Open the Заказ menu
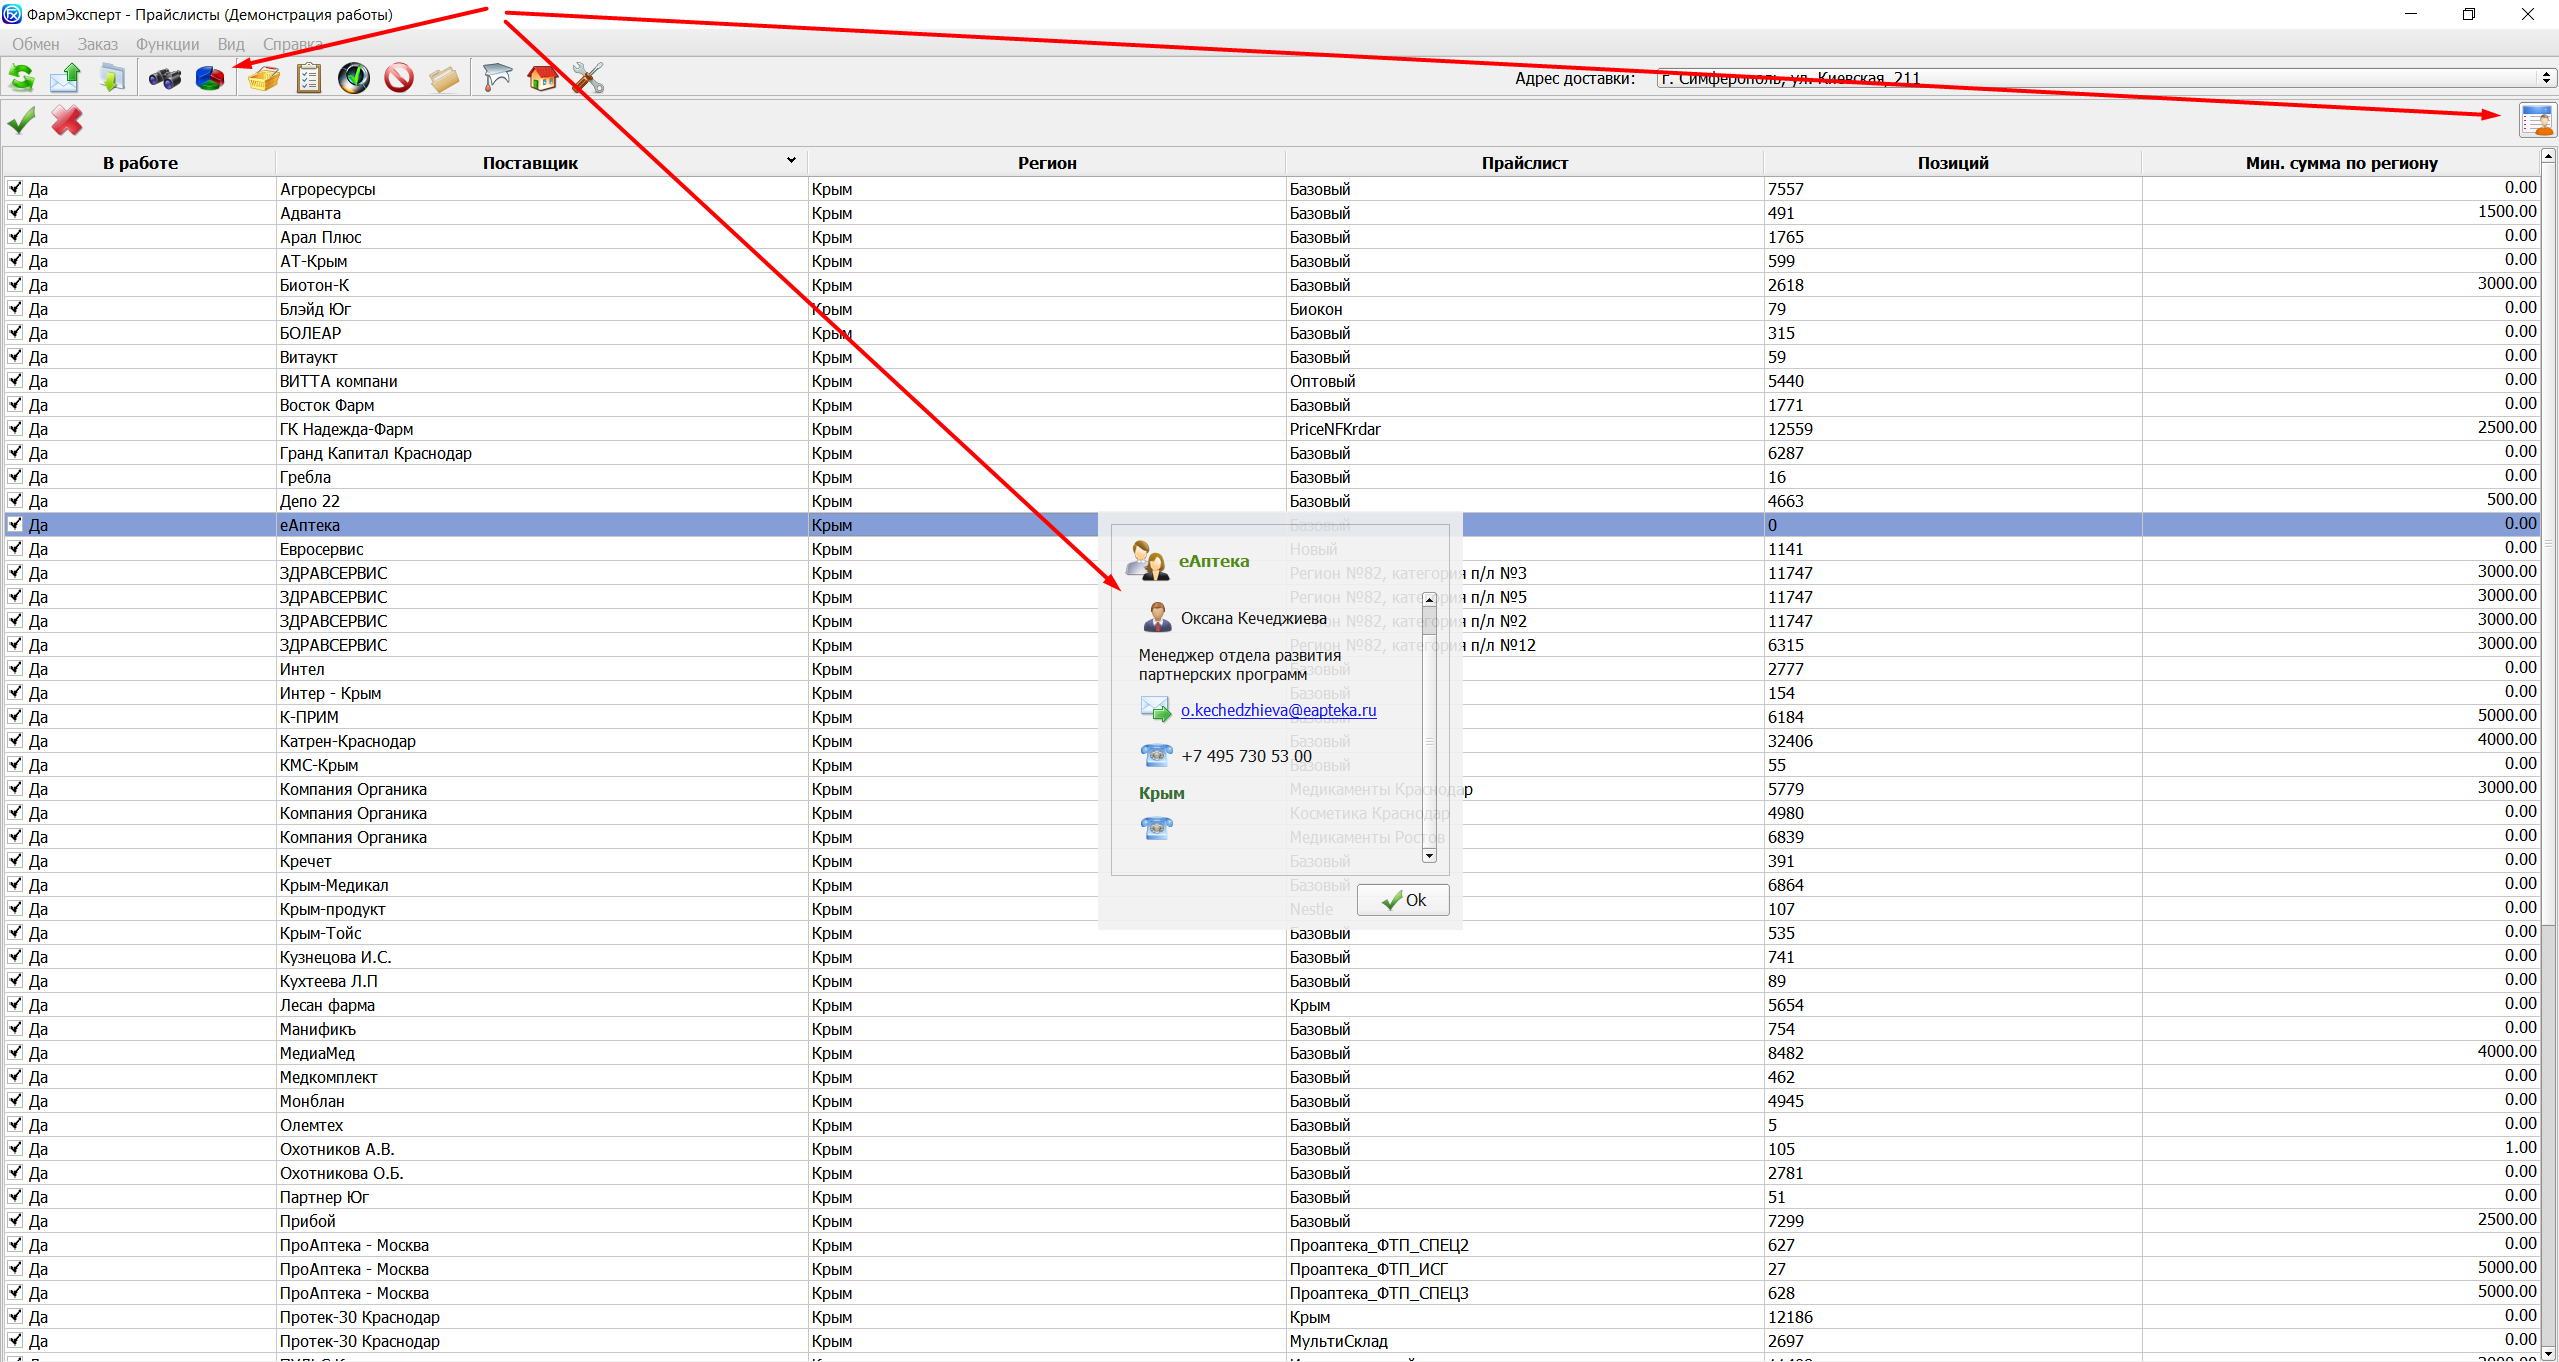The image size is (2559, 1362). [97, 44]
